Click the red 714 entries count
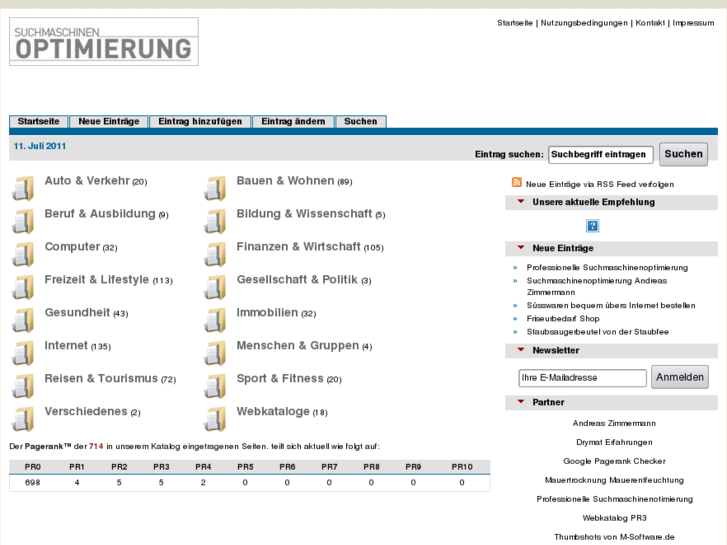The height and width of the screenshot is (545, 727). (x=96, y=447)
